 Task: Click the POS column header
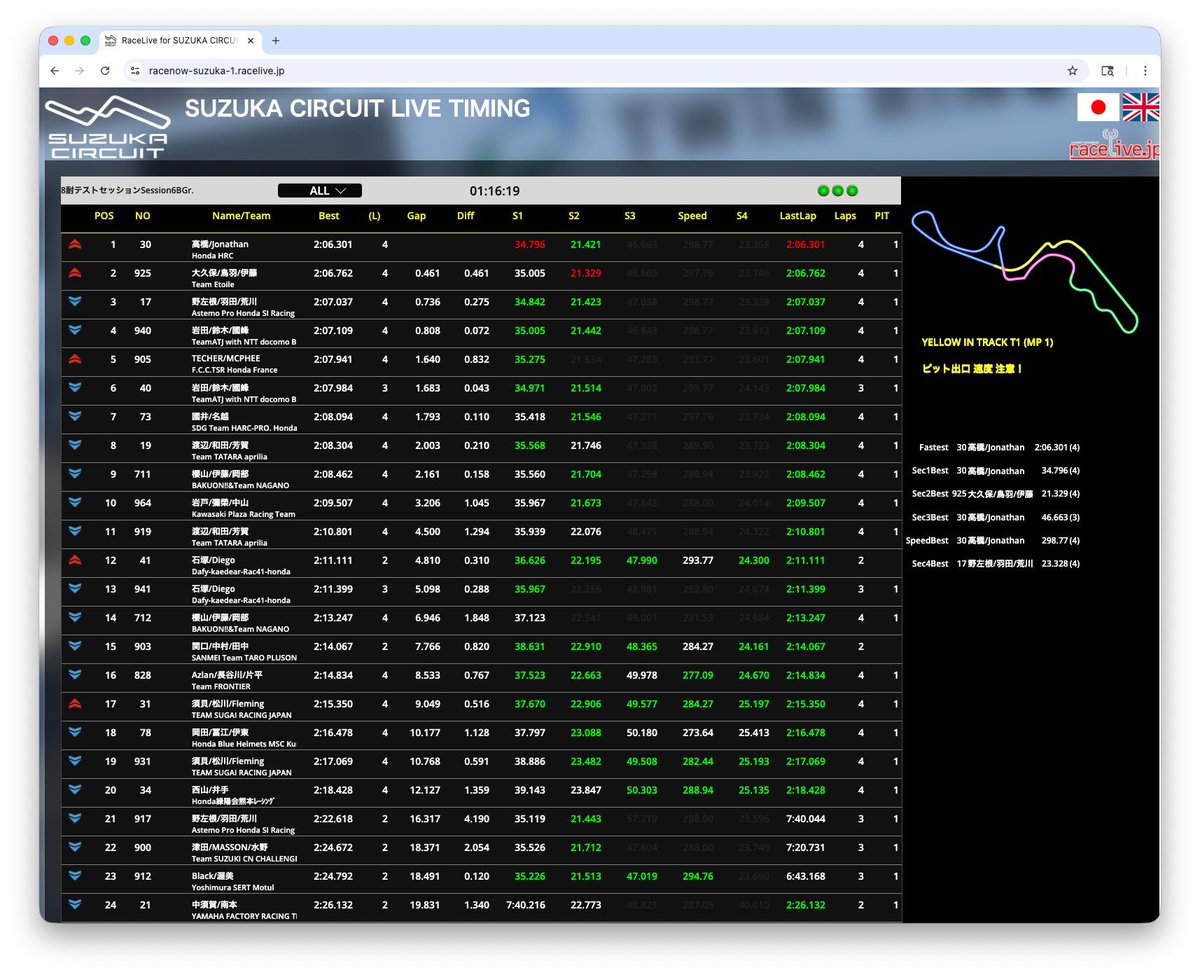[104, 216]
